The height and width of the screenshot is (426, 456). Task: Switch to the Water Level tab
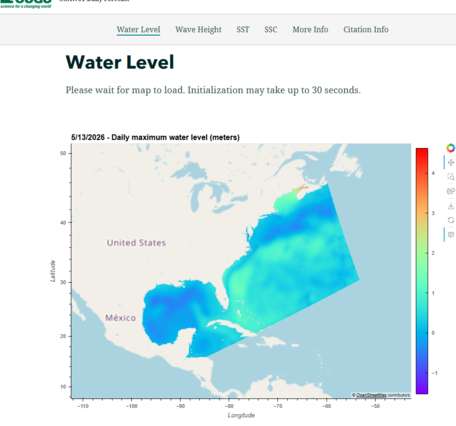click(138, 30)
